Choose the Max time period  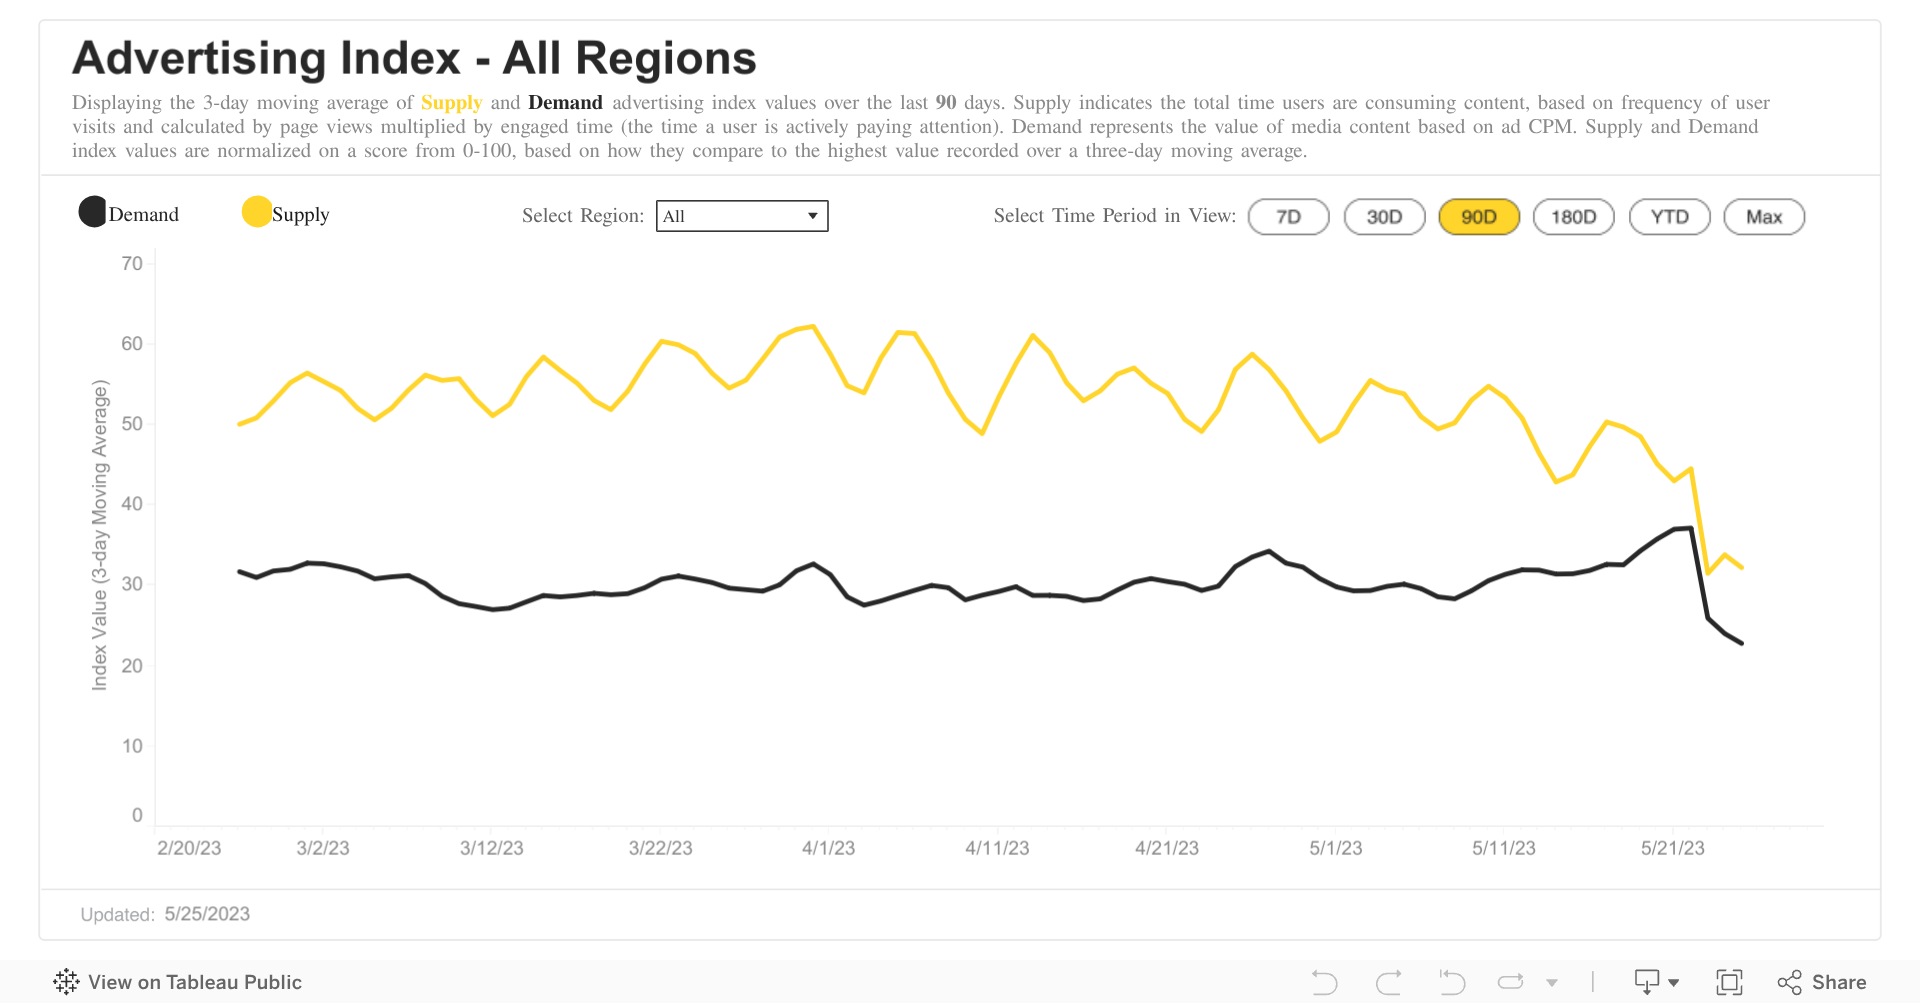(x=1764, y=217)
